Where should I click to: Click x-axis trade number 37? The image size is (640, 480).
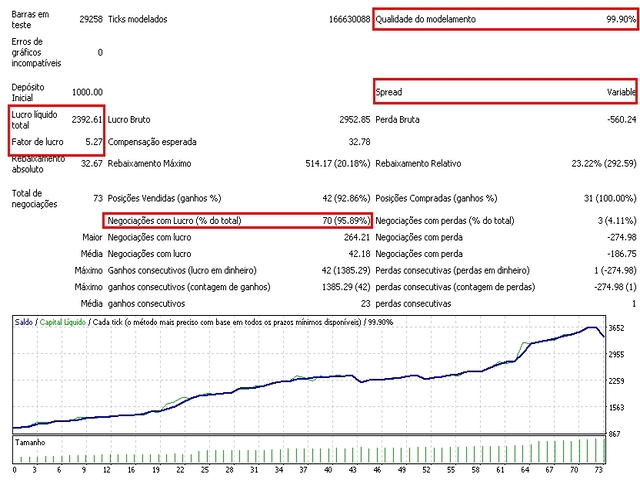click(303, 470)
